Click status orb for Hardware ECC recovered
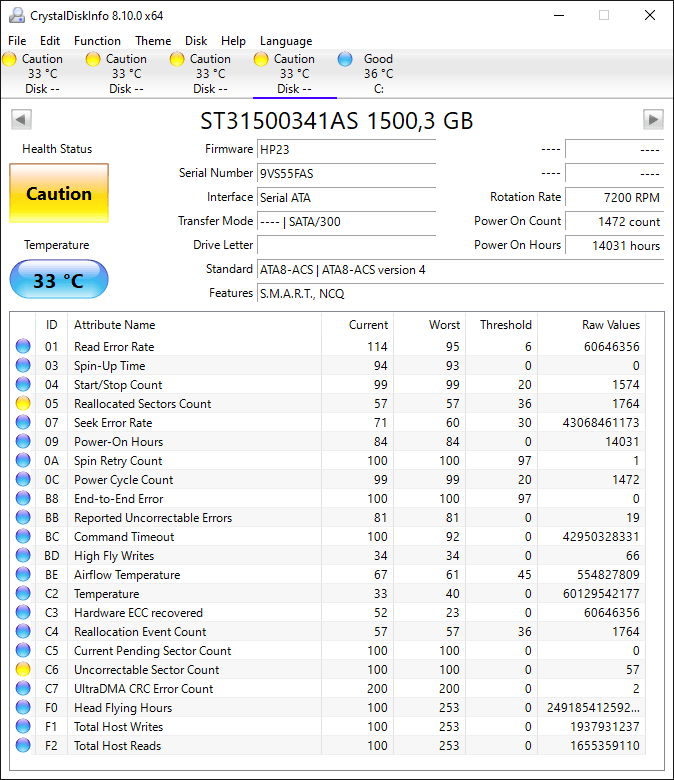Image resolution: width=674 pixels, height=780 pixels. [23, 612]
